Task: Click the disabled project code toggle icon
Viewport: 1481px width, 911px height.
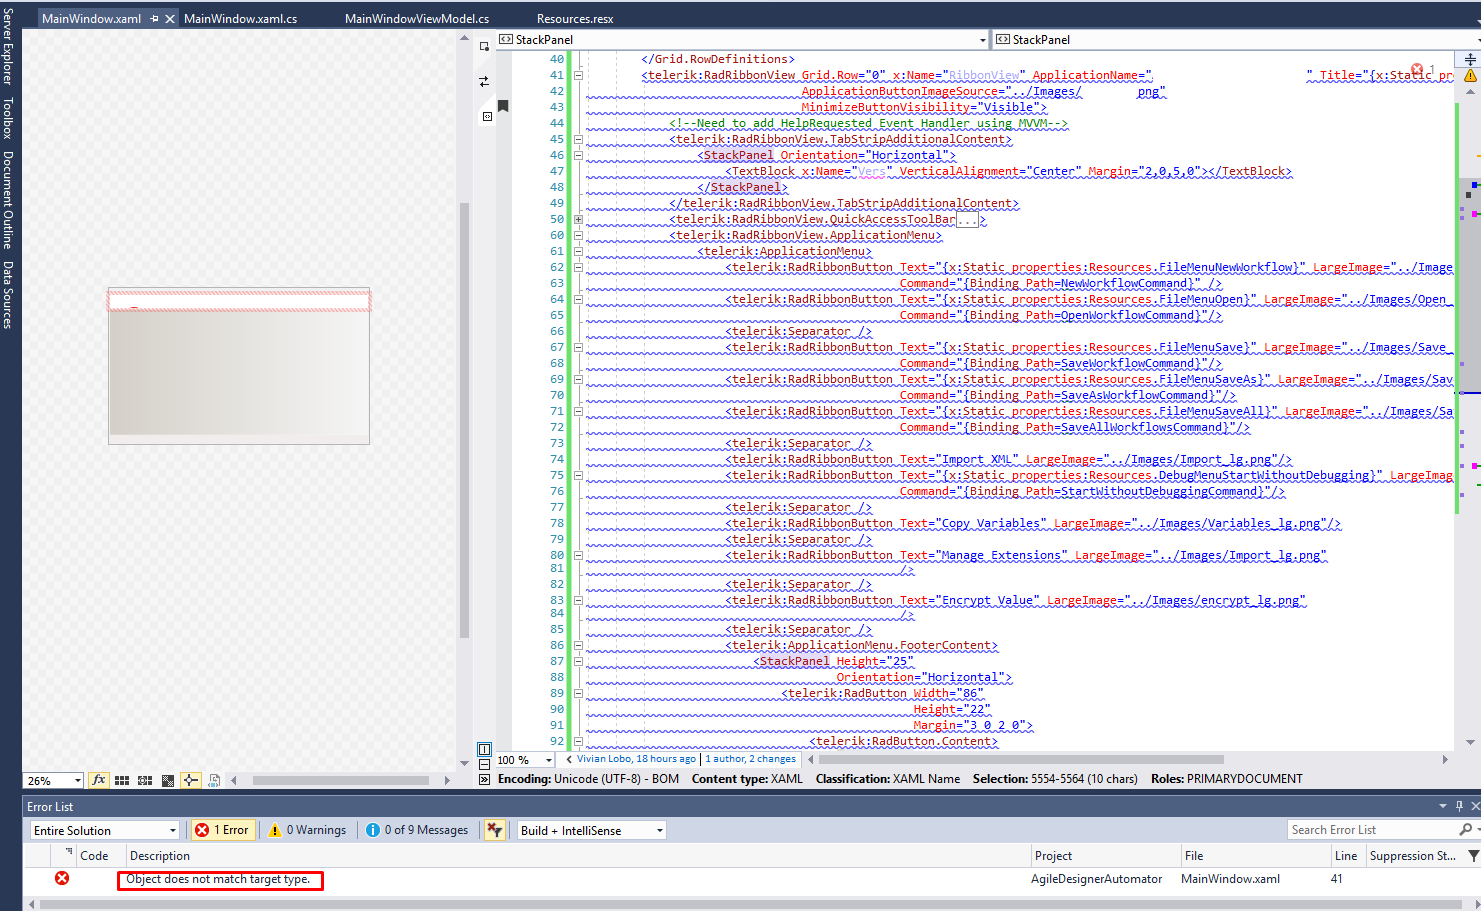Action: click(x=214, y=780)
